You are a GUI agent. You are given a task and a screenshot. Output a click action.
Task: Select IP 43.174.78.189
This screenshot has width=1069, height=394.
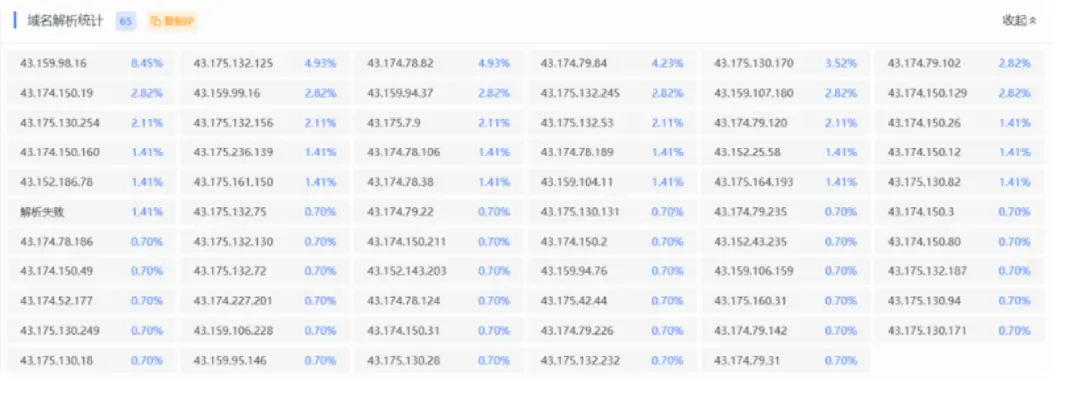pos(577,153)
